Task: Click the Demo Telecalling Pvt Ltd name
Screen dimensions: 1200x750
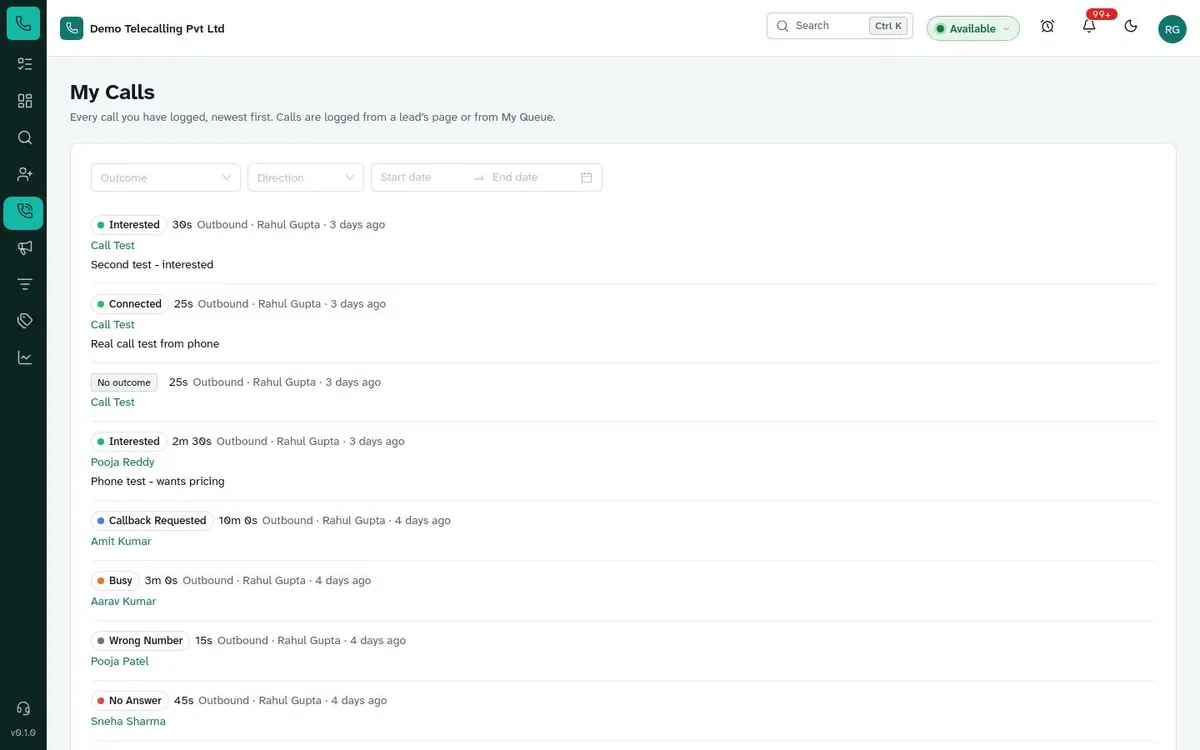Action: (157, 29)
